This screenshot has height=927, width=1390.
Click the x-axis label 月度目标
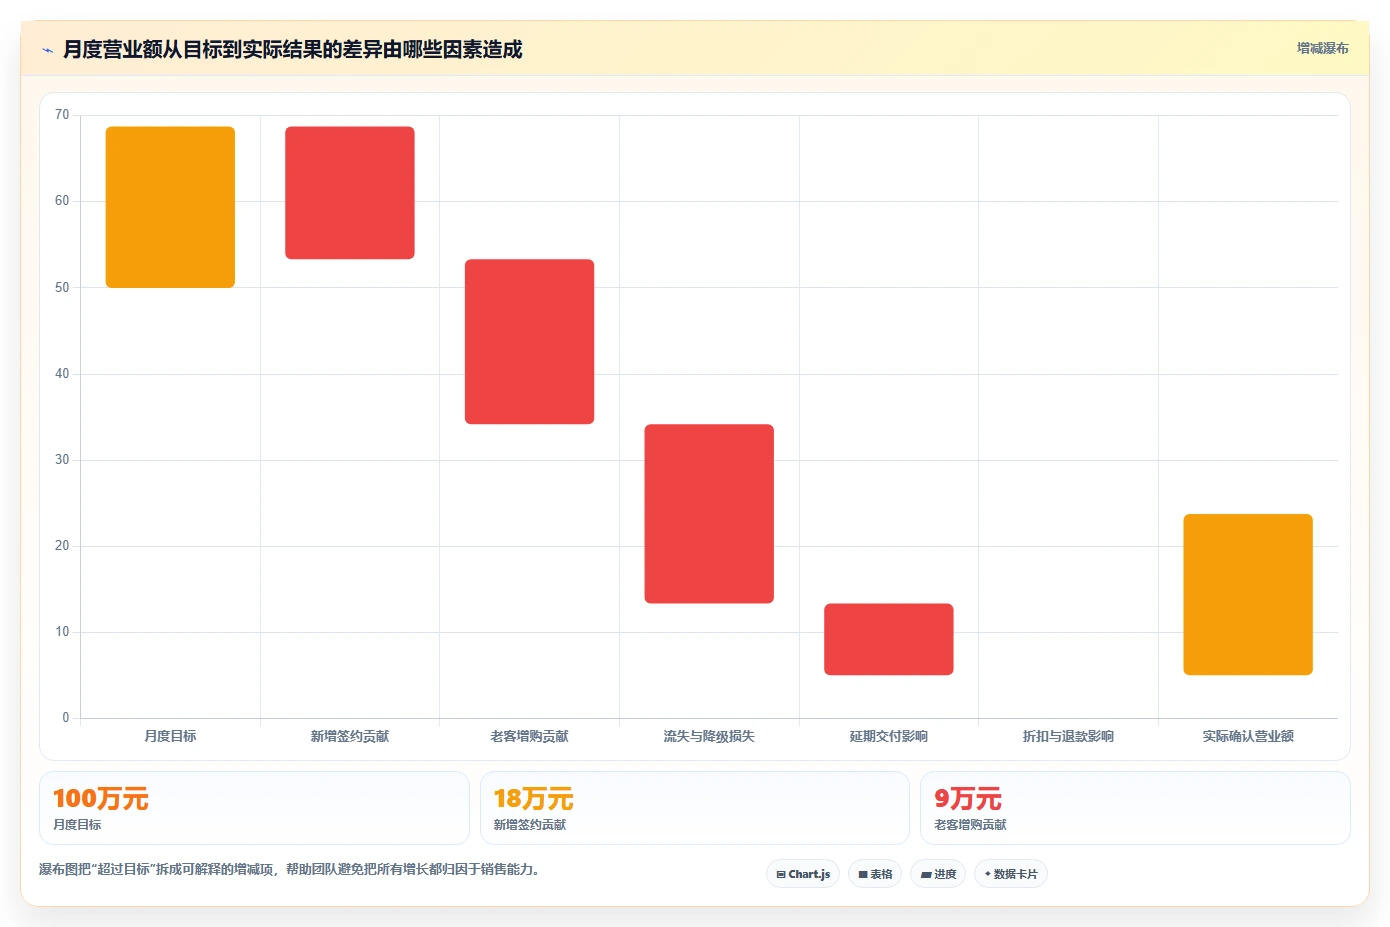[x=170, y=736]
